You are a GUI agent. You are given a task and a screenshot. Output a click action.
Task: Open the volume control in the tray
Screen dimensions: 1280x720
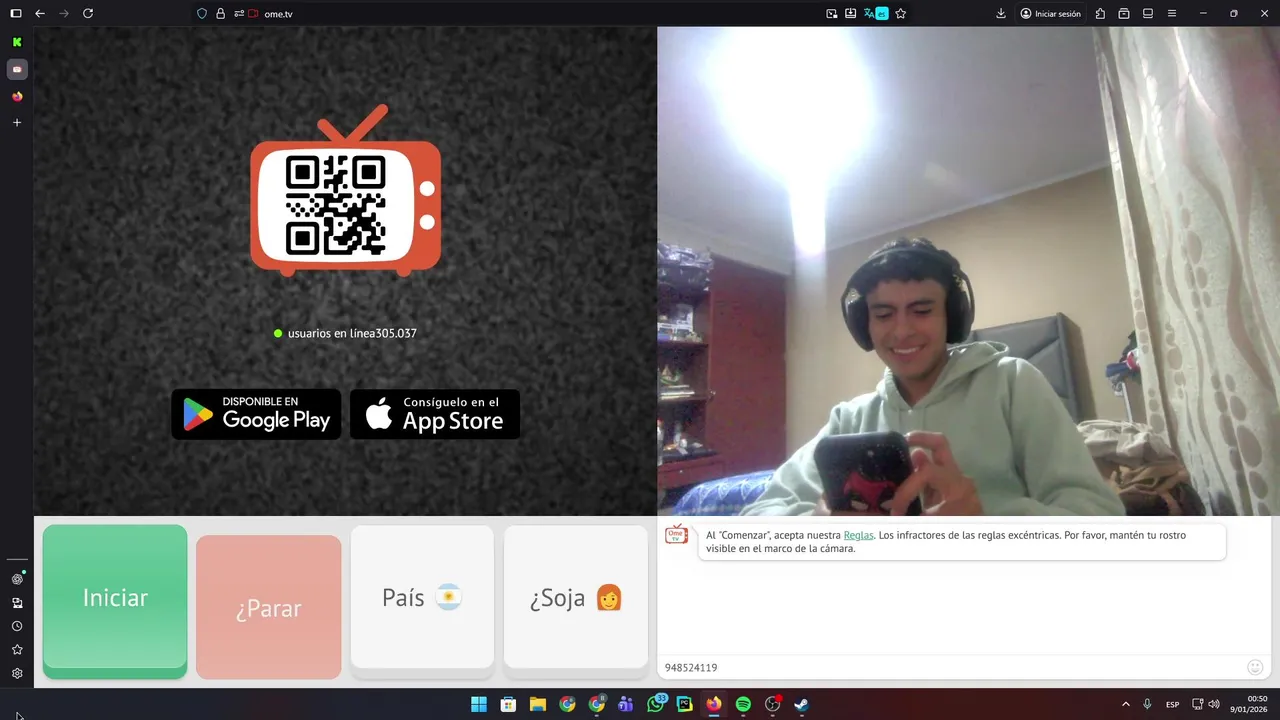tap(1213, 704)
